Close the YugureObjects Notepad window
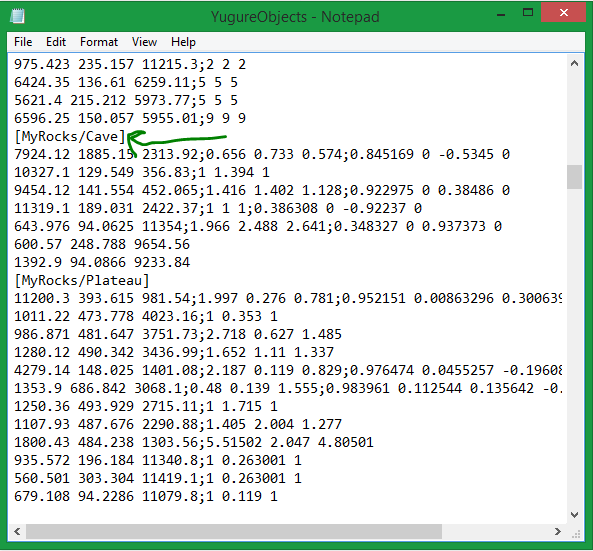The width and height of the screenshot is (593, 551). pyautogui.click(x=564, y=13)
